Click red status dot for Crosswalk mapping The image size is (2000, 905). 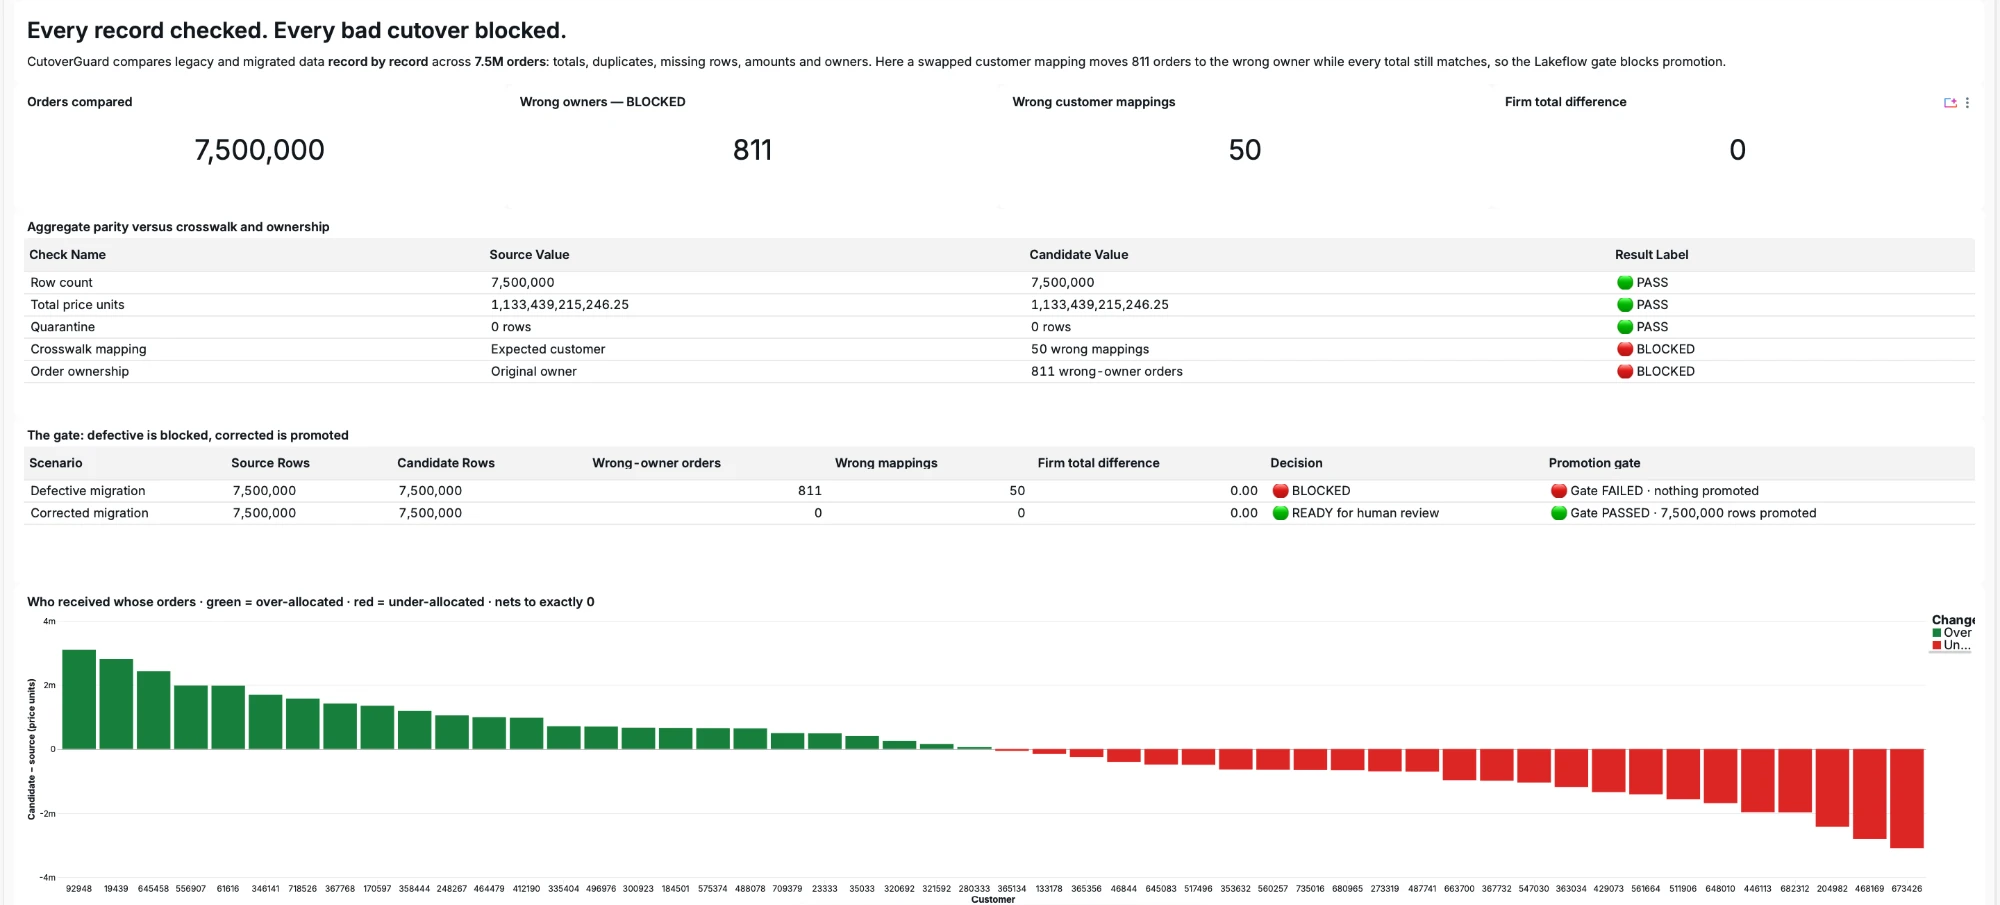1625,349
